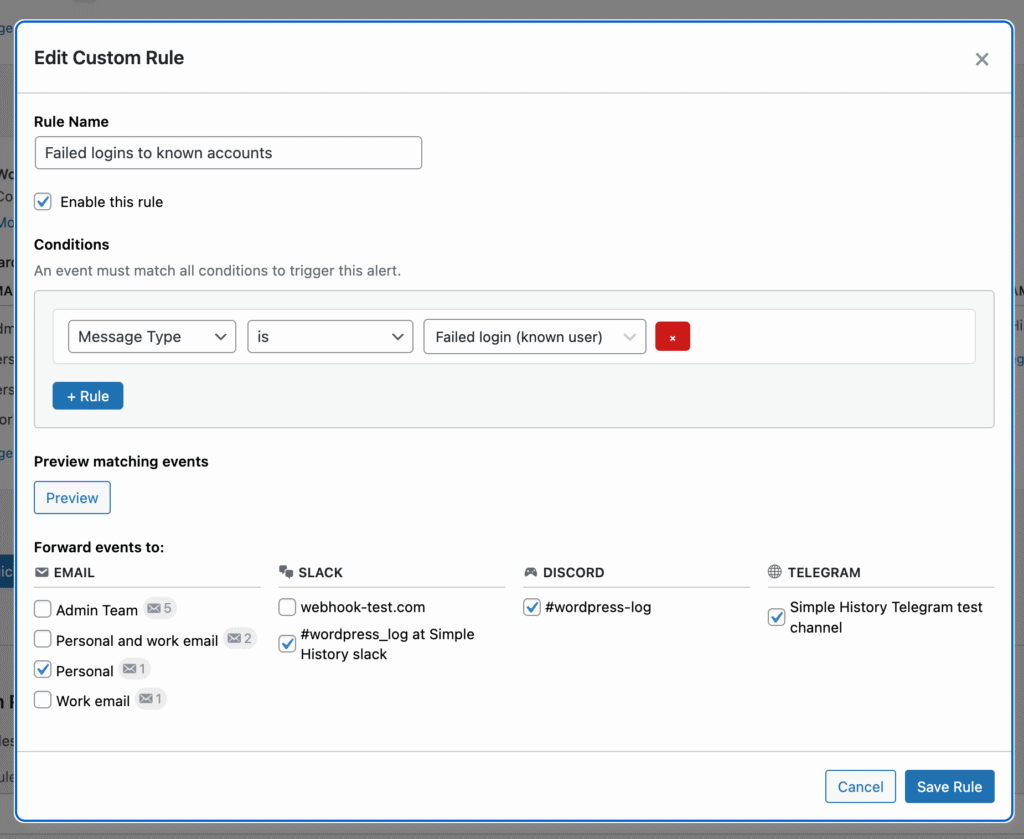The image size is (1024, 839).
Task: Uncheck the #wordpress-log Discord checkbox
Action: [x=532, y=607]
